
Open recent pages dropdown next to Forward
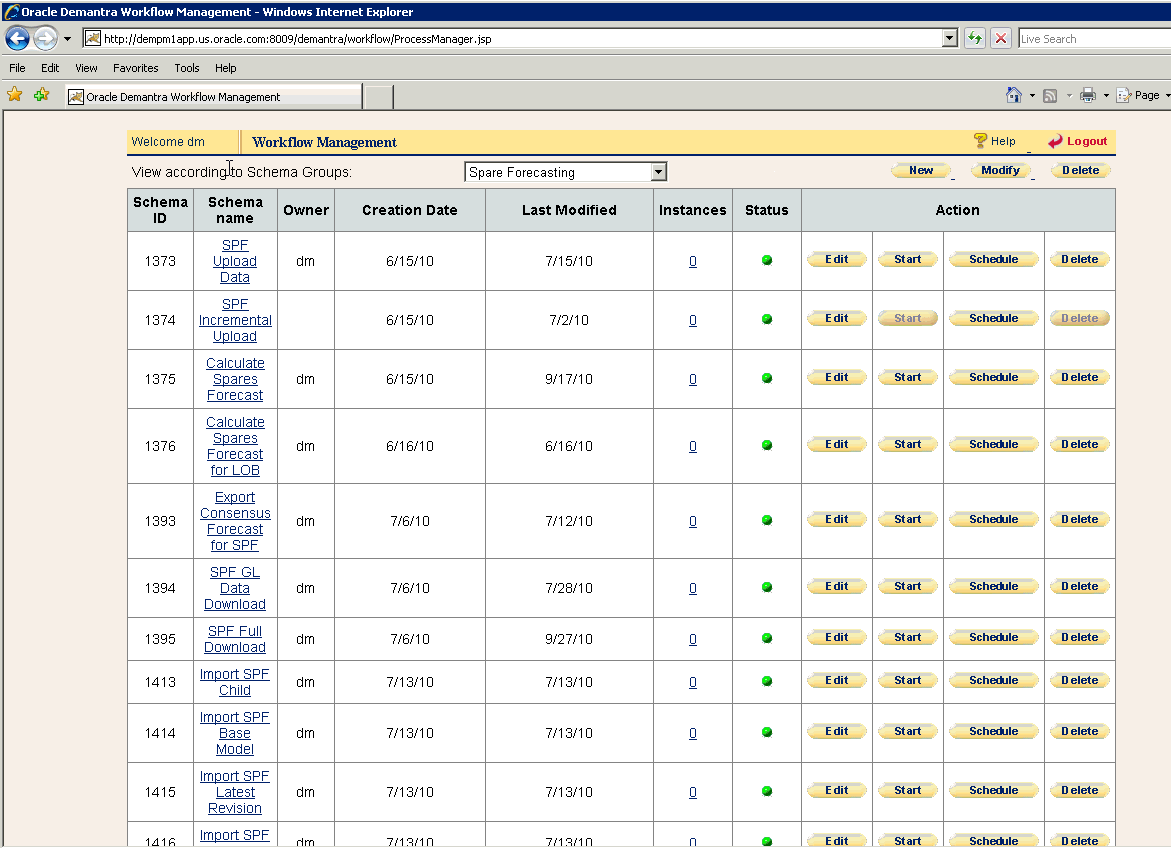coord(67,39)
